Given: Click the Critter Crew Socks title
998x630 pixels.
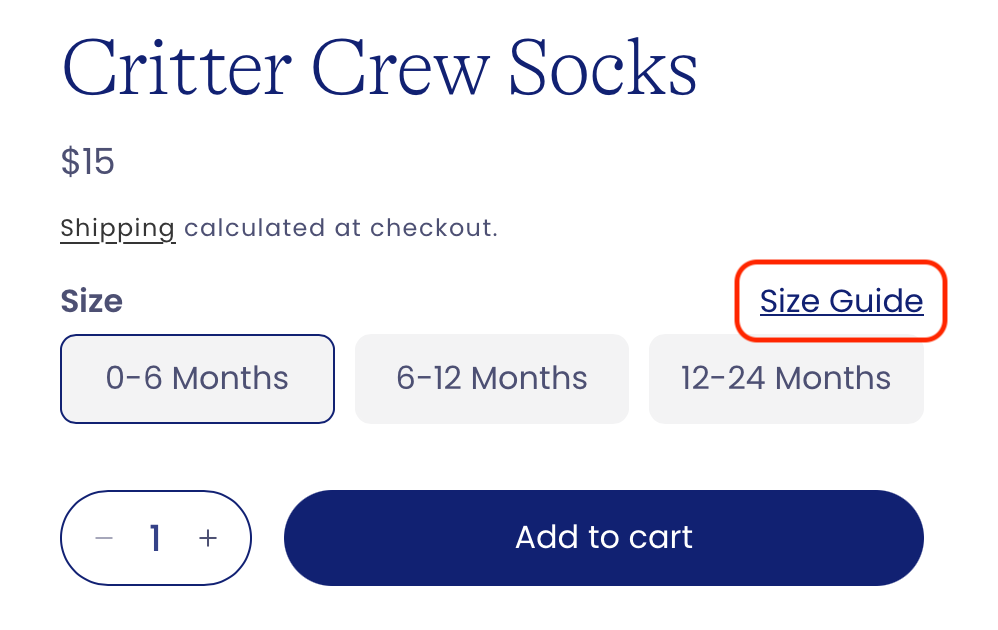Looking at the screenshot, I should pos(380,68).
